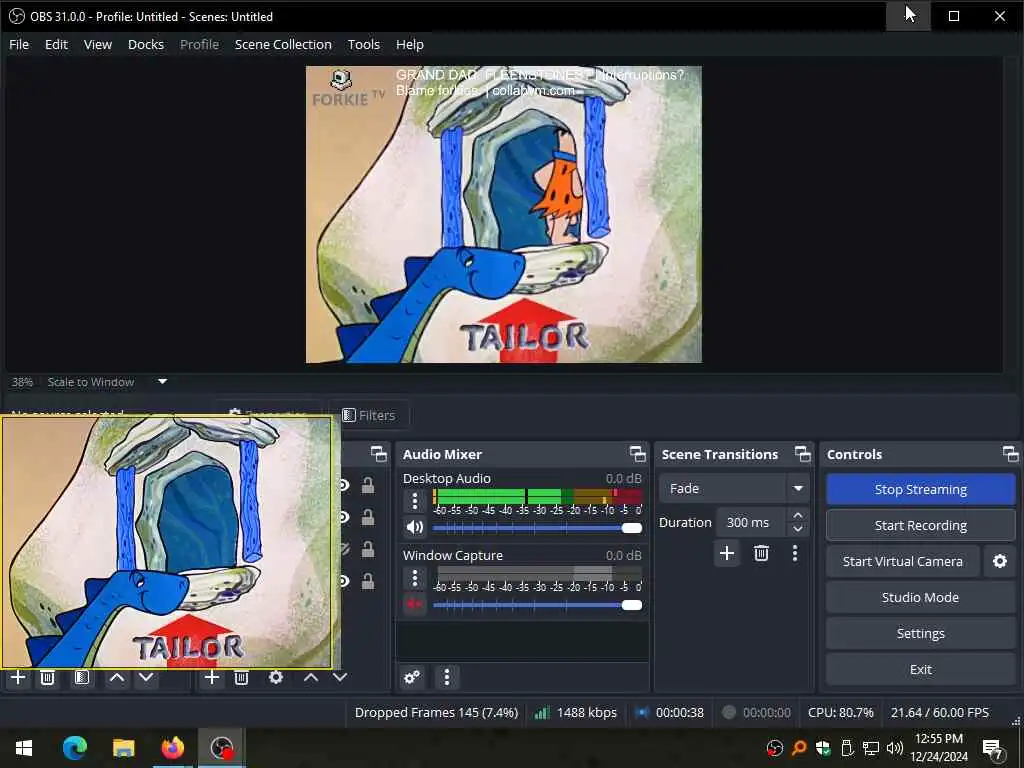Open Windows Security tray icon

pyautogui.click(x=823, y=748)
